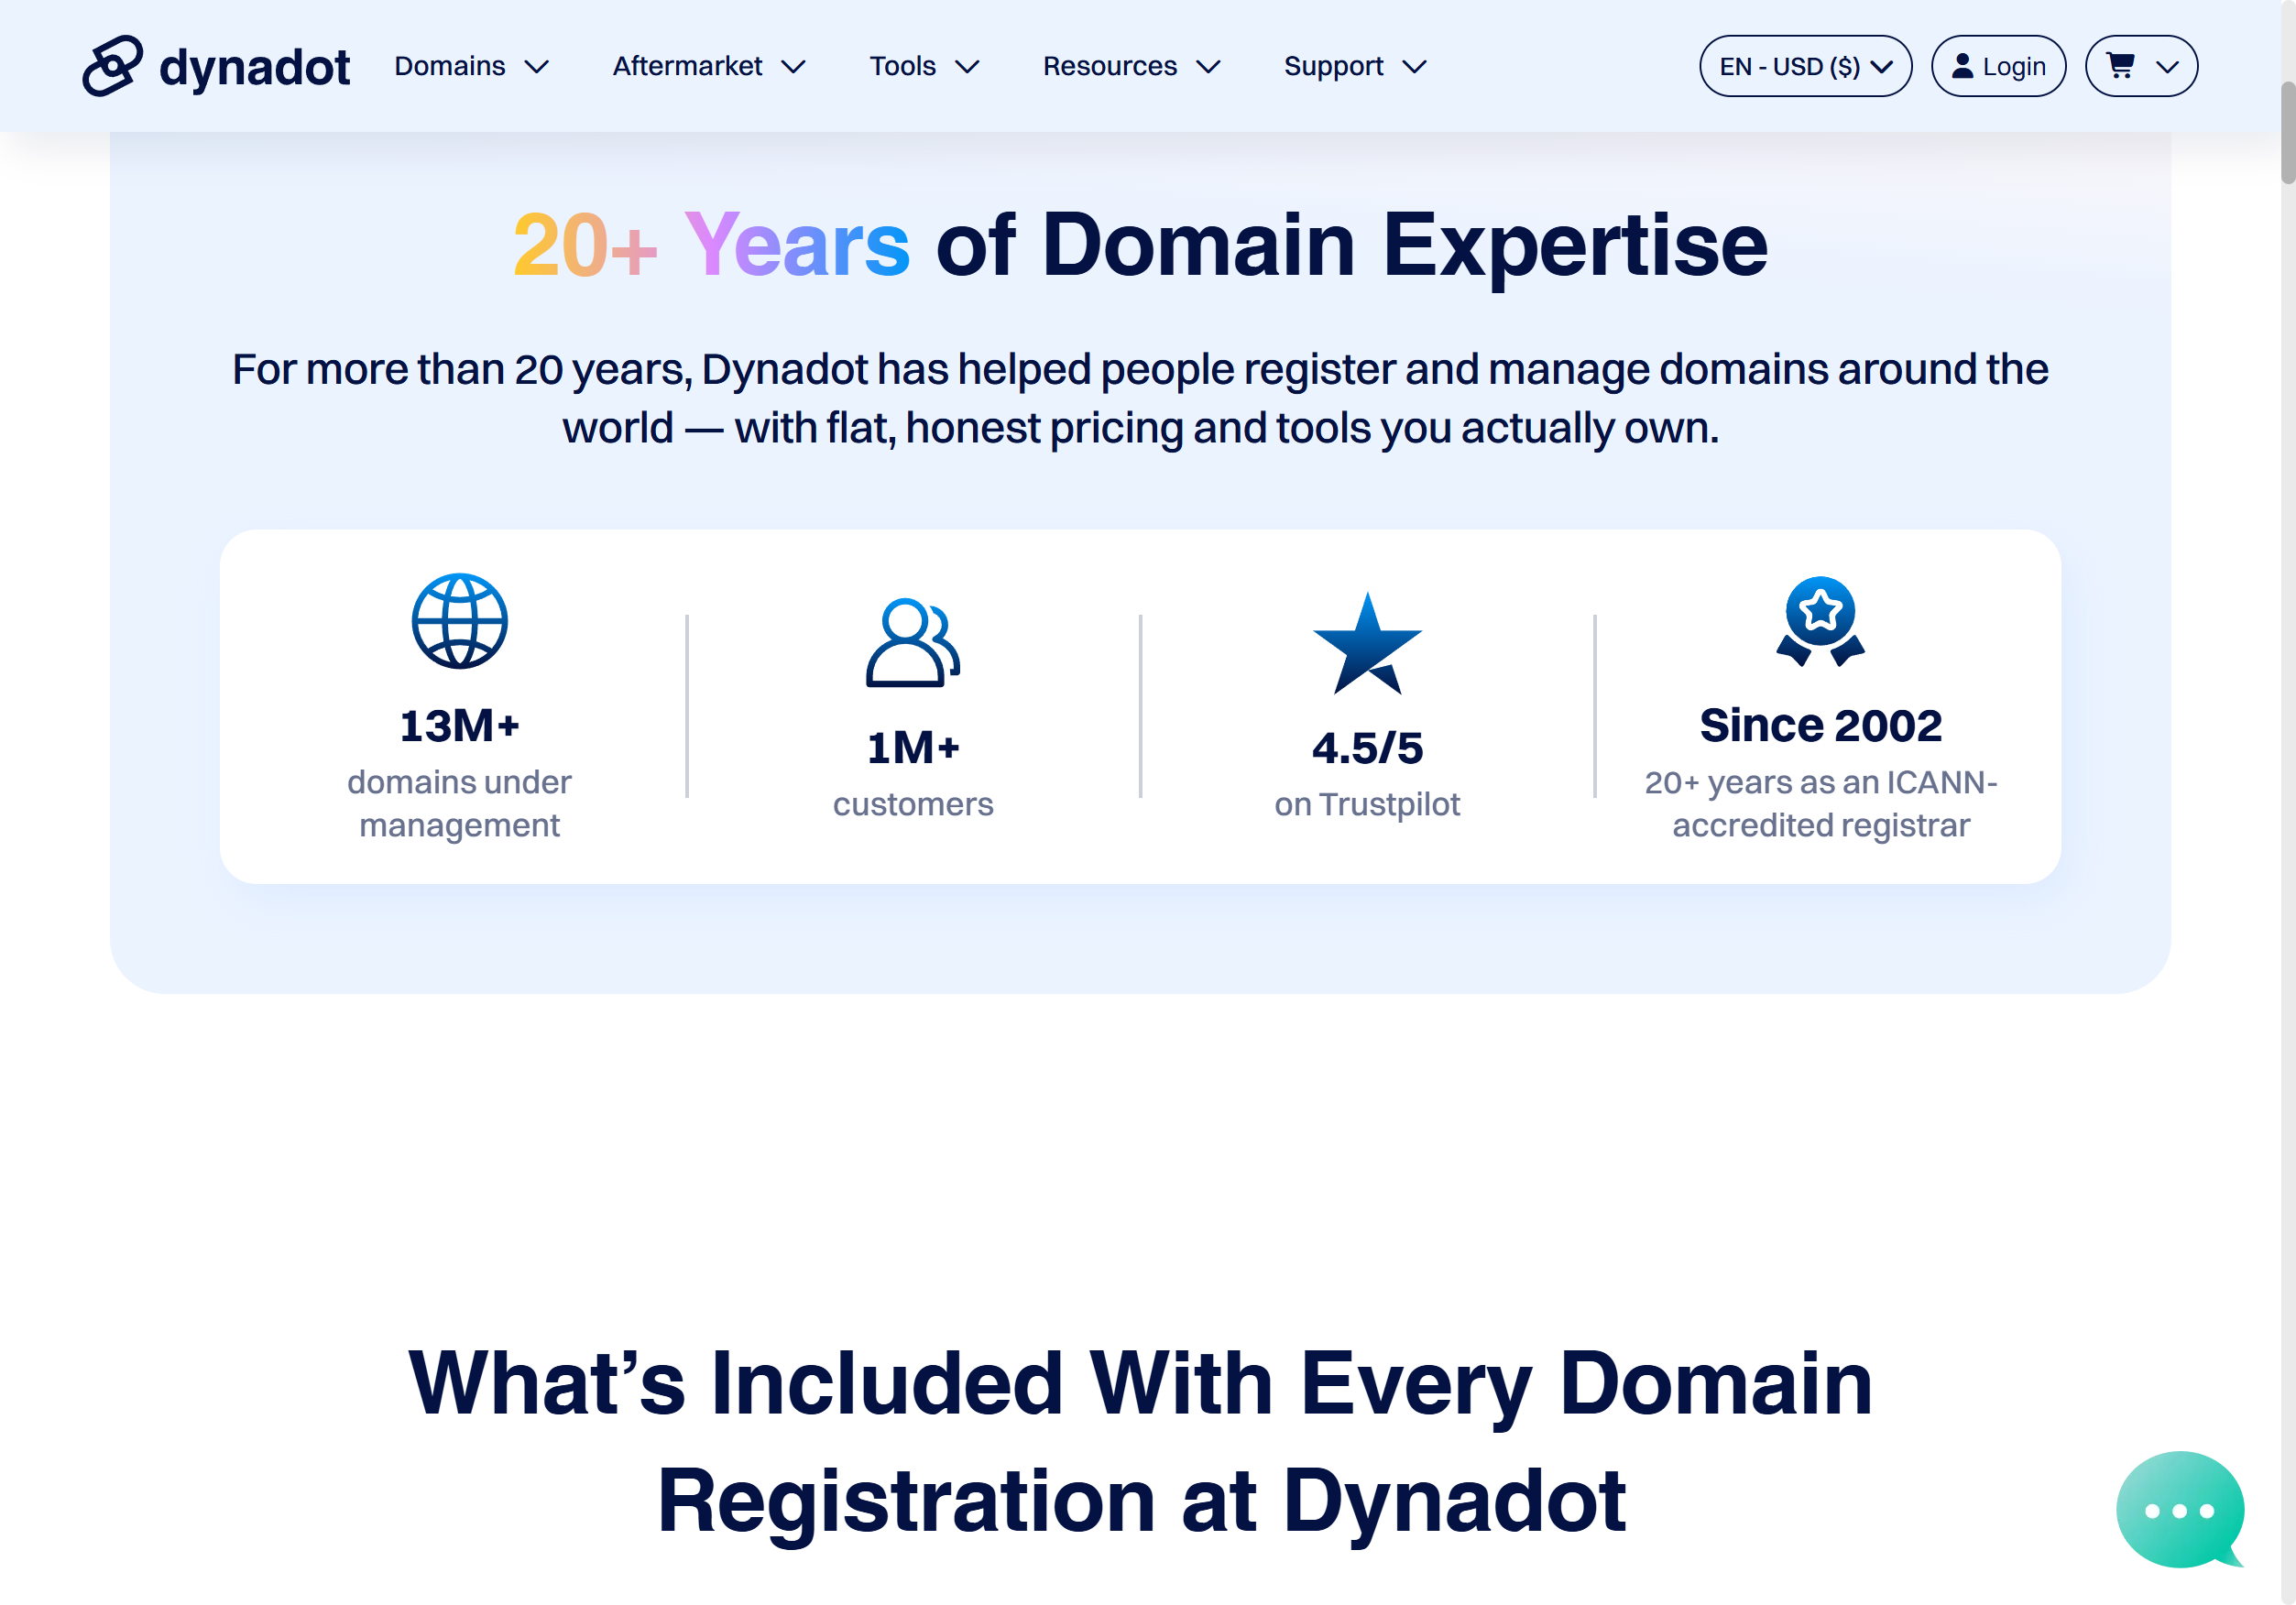This screenshot has height=1605, width=2296.
Task: Click the '1M+' statistic text
Action: pyautogui.click(x=913, y=748)
